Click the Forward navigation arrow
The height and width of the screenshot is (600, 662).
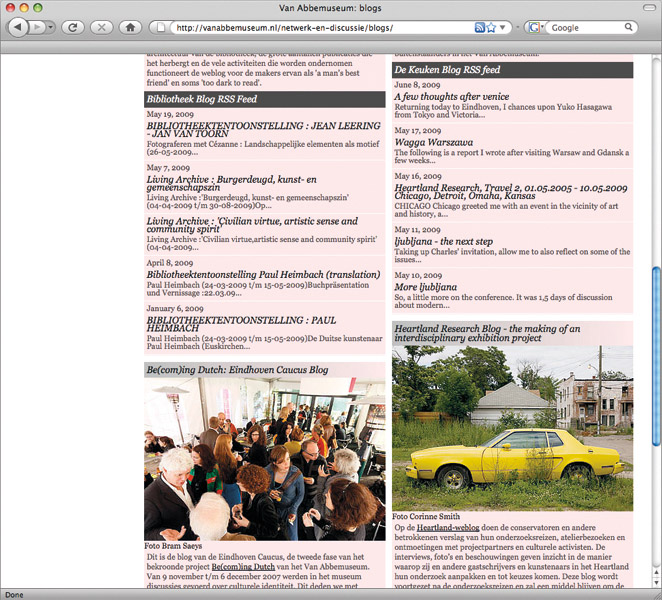[37, 27]
